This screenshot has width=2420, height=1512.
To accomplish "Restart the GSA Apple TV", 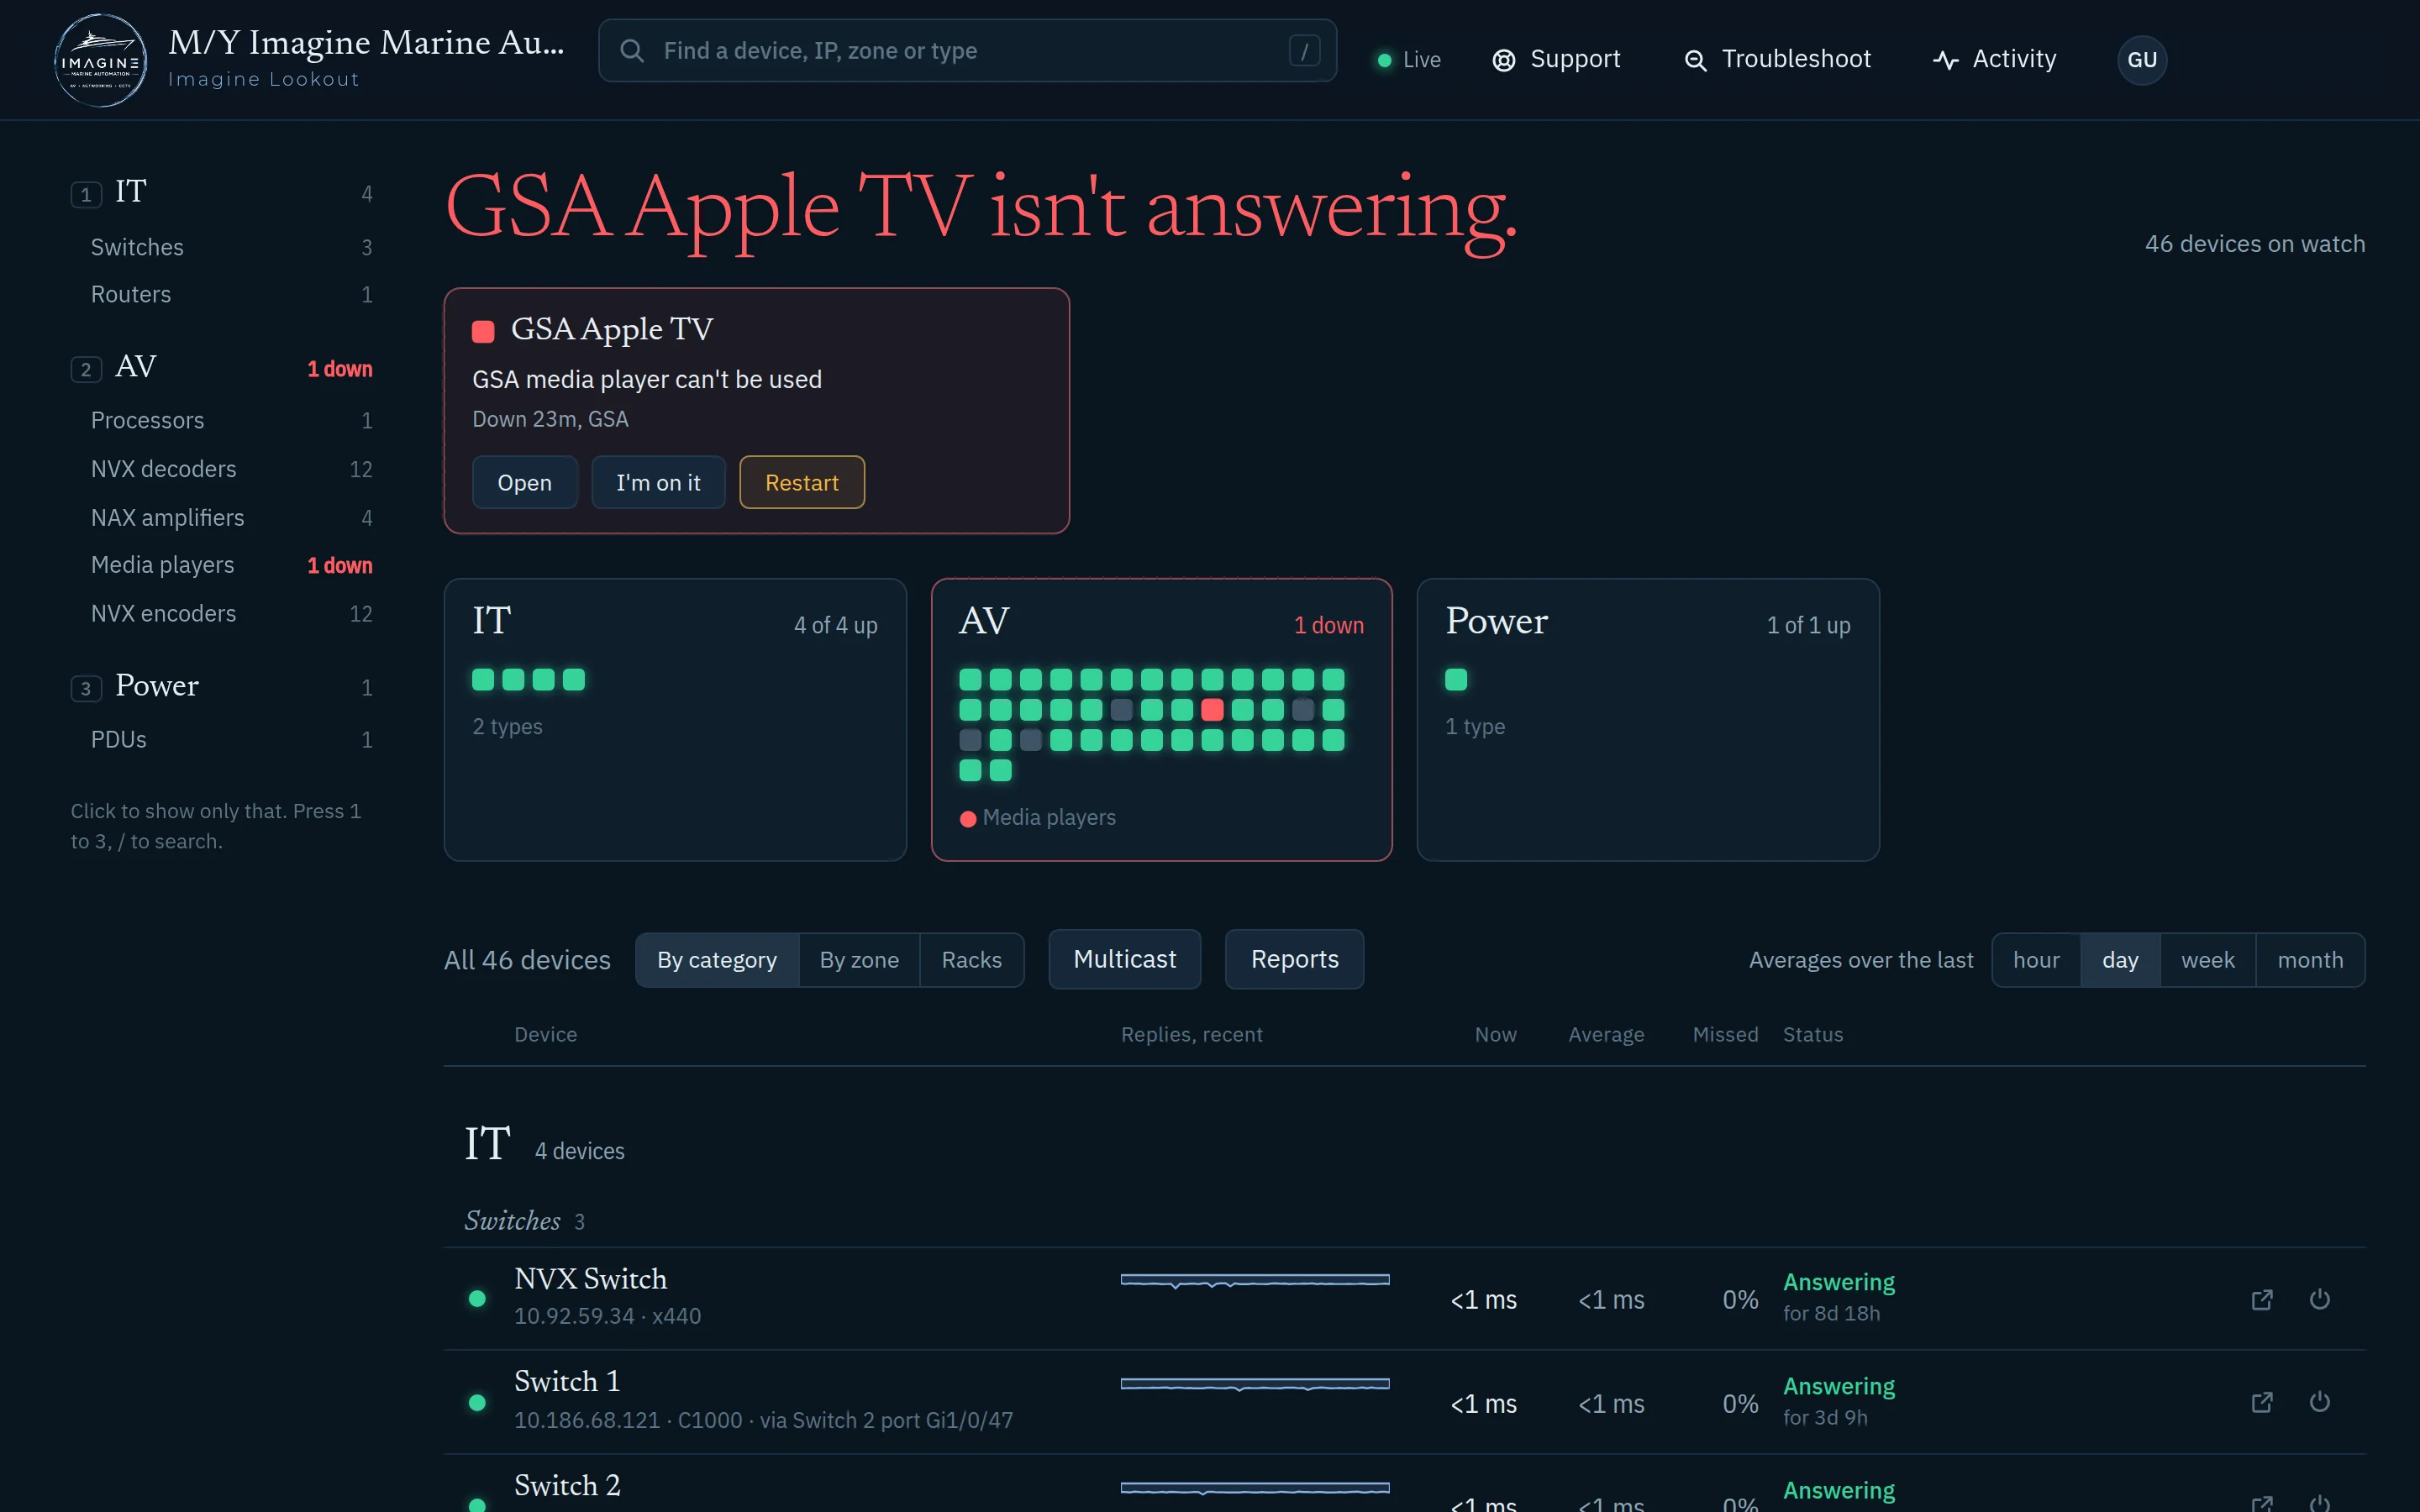I will click(x=802, y=482).
